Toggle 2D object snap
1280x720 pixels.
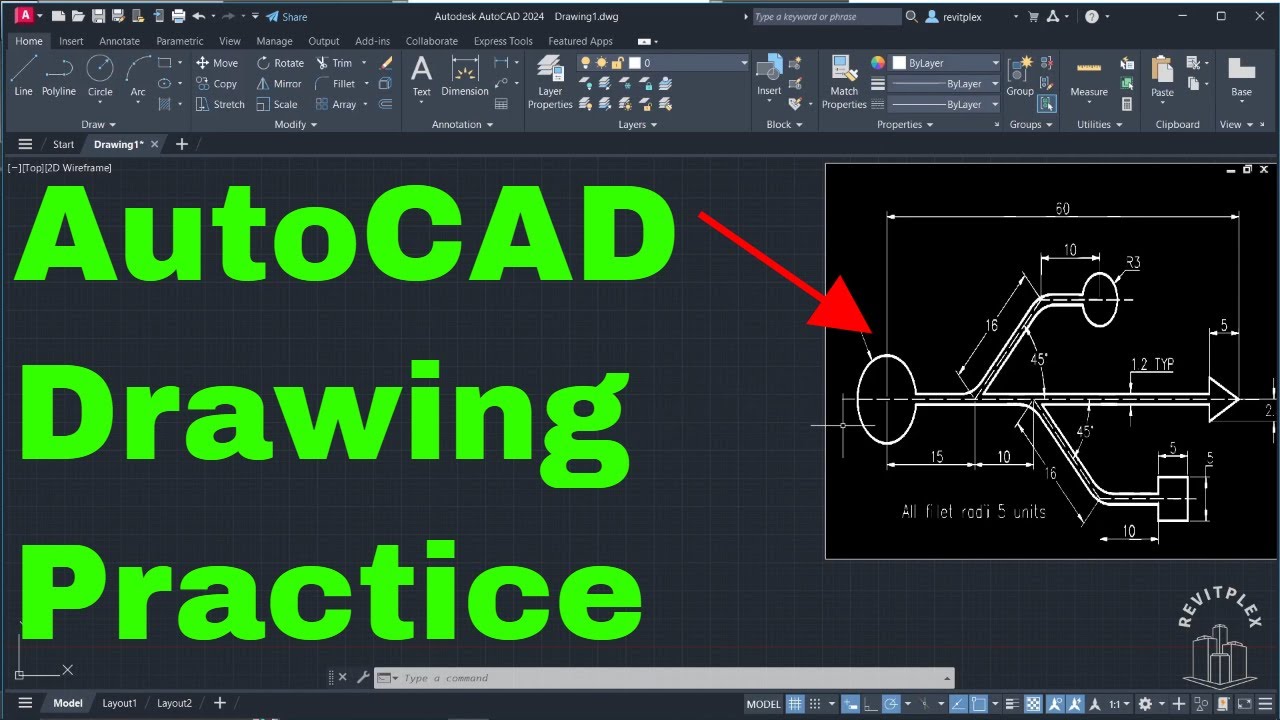(978, 704)
